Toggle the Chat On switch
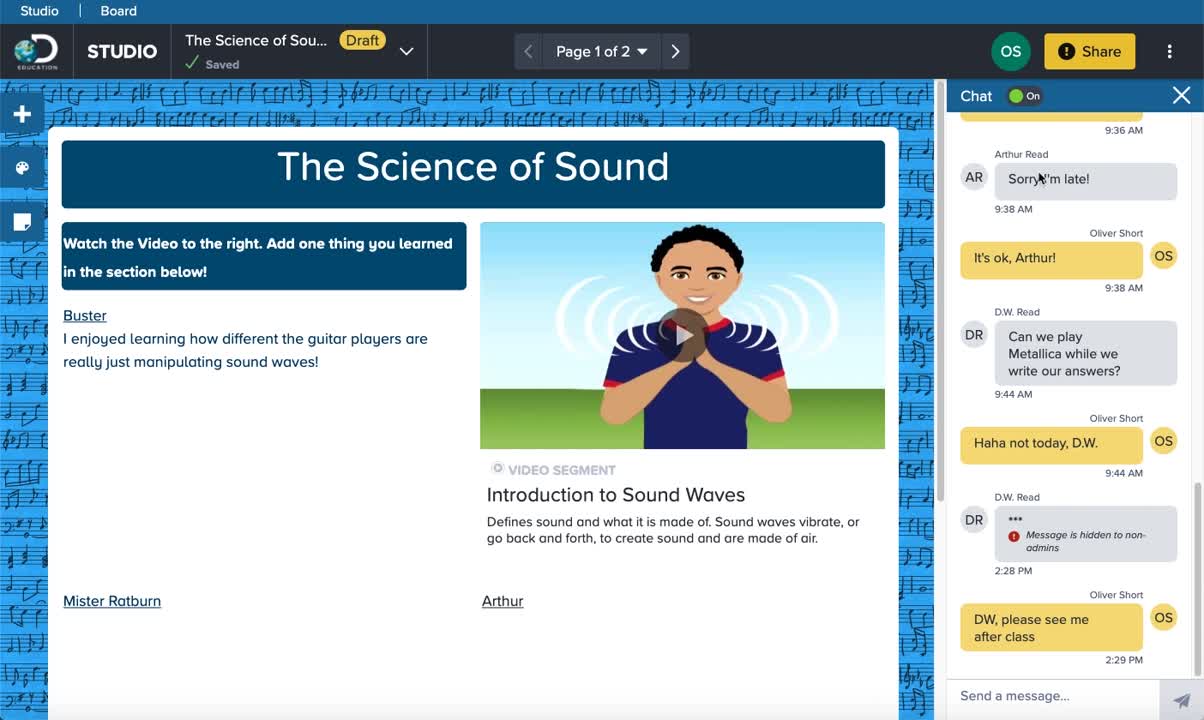Viewport: 1204px width, 720px height. 1025,96
